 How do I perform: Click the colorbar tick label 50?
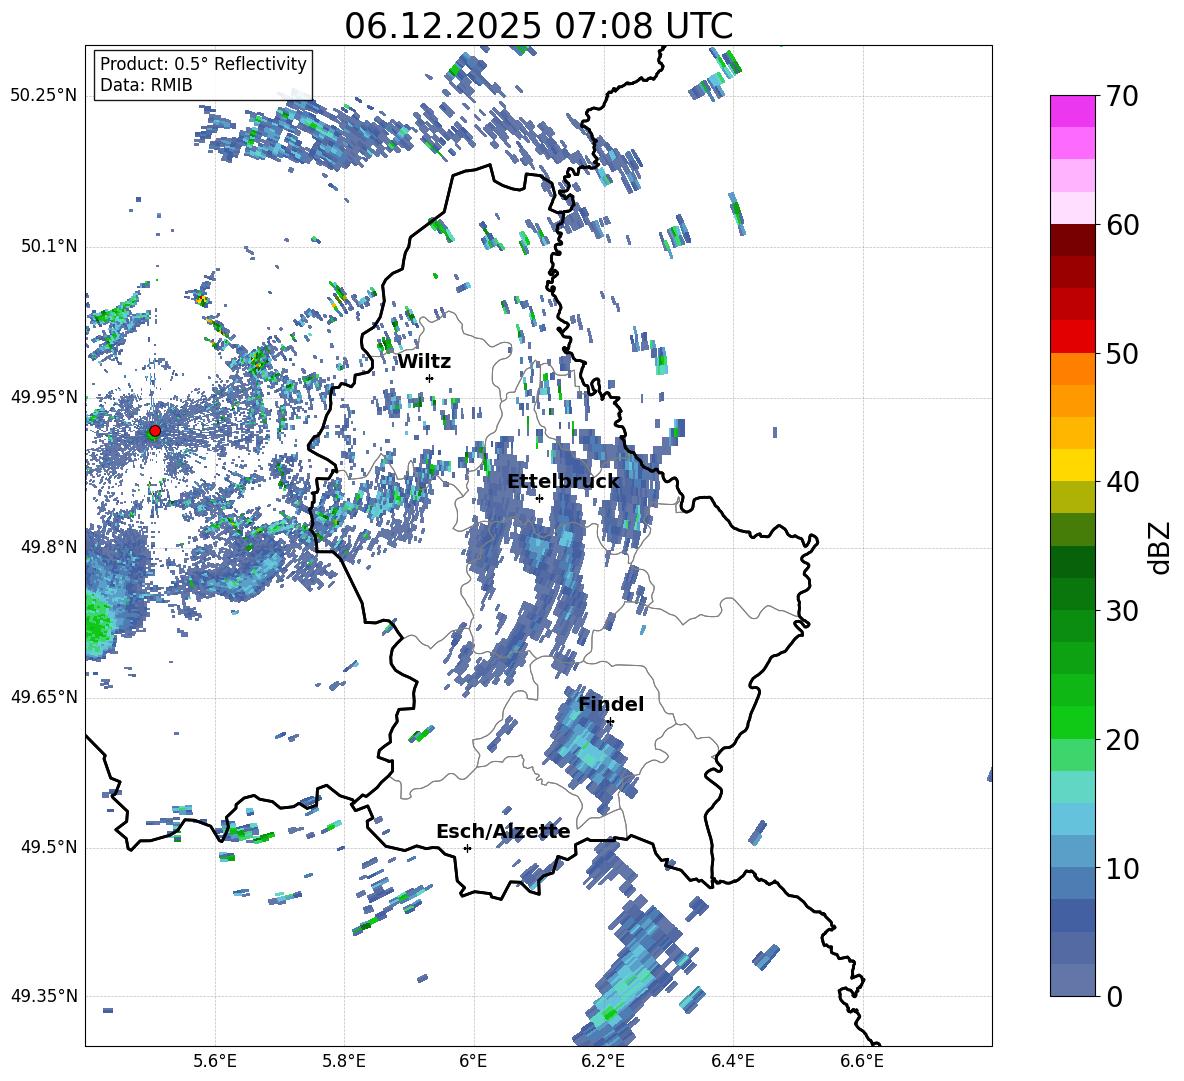pos(1122,353)
